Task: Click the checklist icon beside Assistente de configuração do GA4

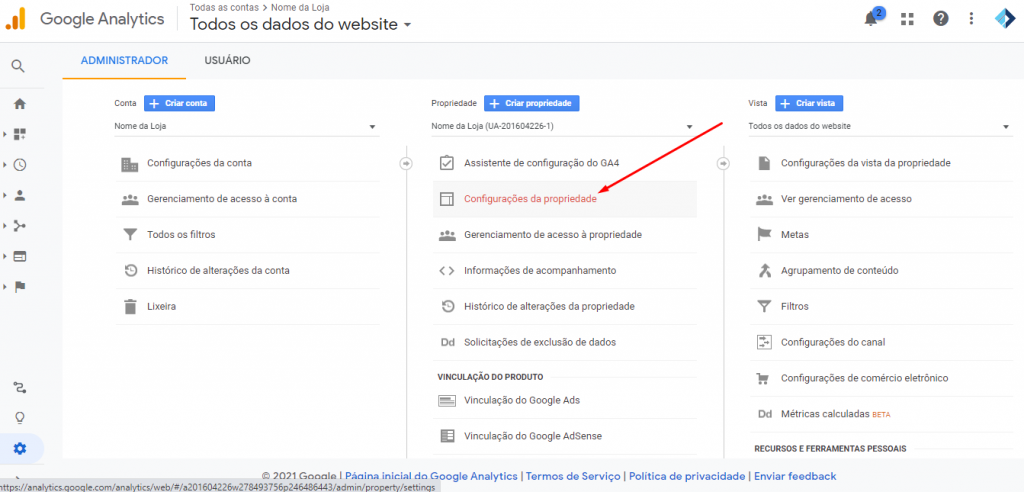Action: (x=447, y=163)
